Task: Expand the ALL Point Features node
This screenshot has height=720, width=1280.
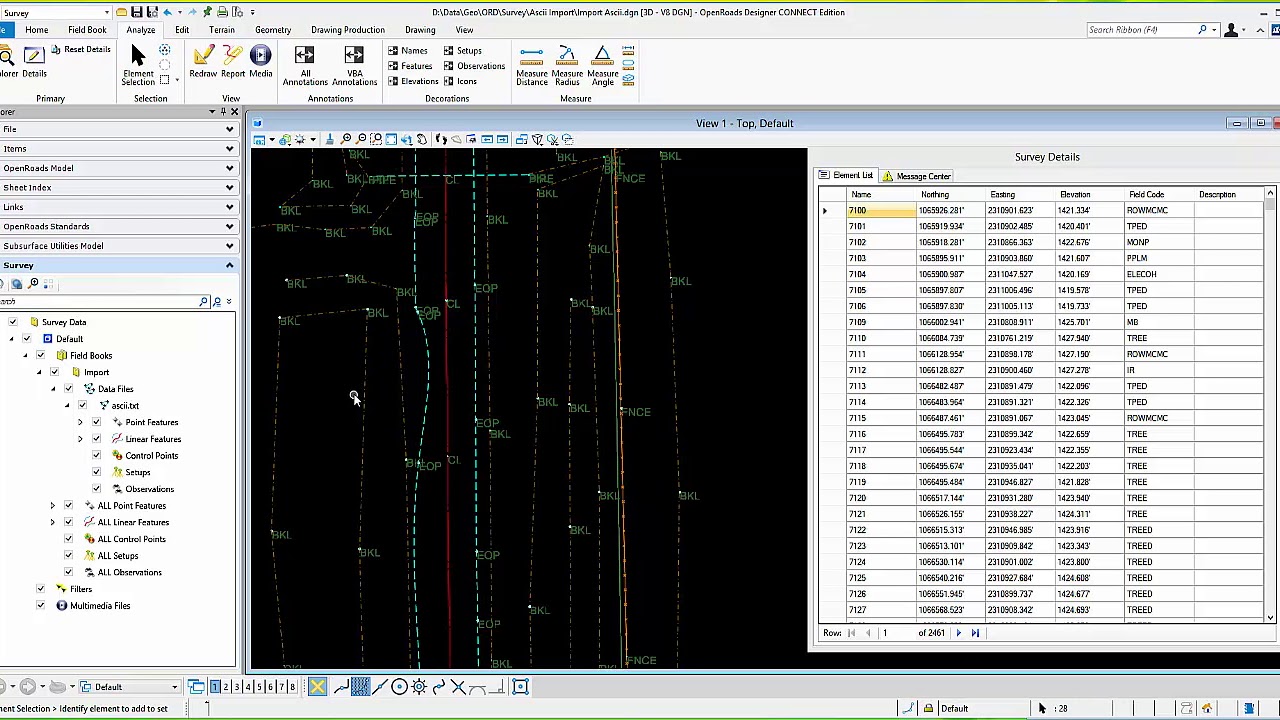Action: [x=52, y=506]
